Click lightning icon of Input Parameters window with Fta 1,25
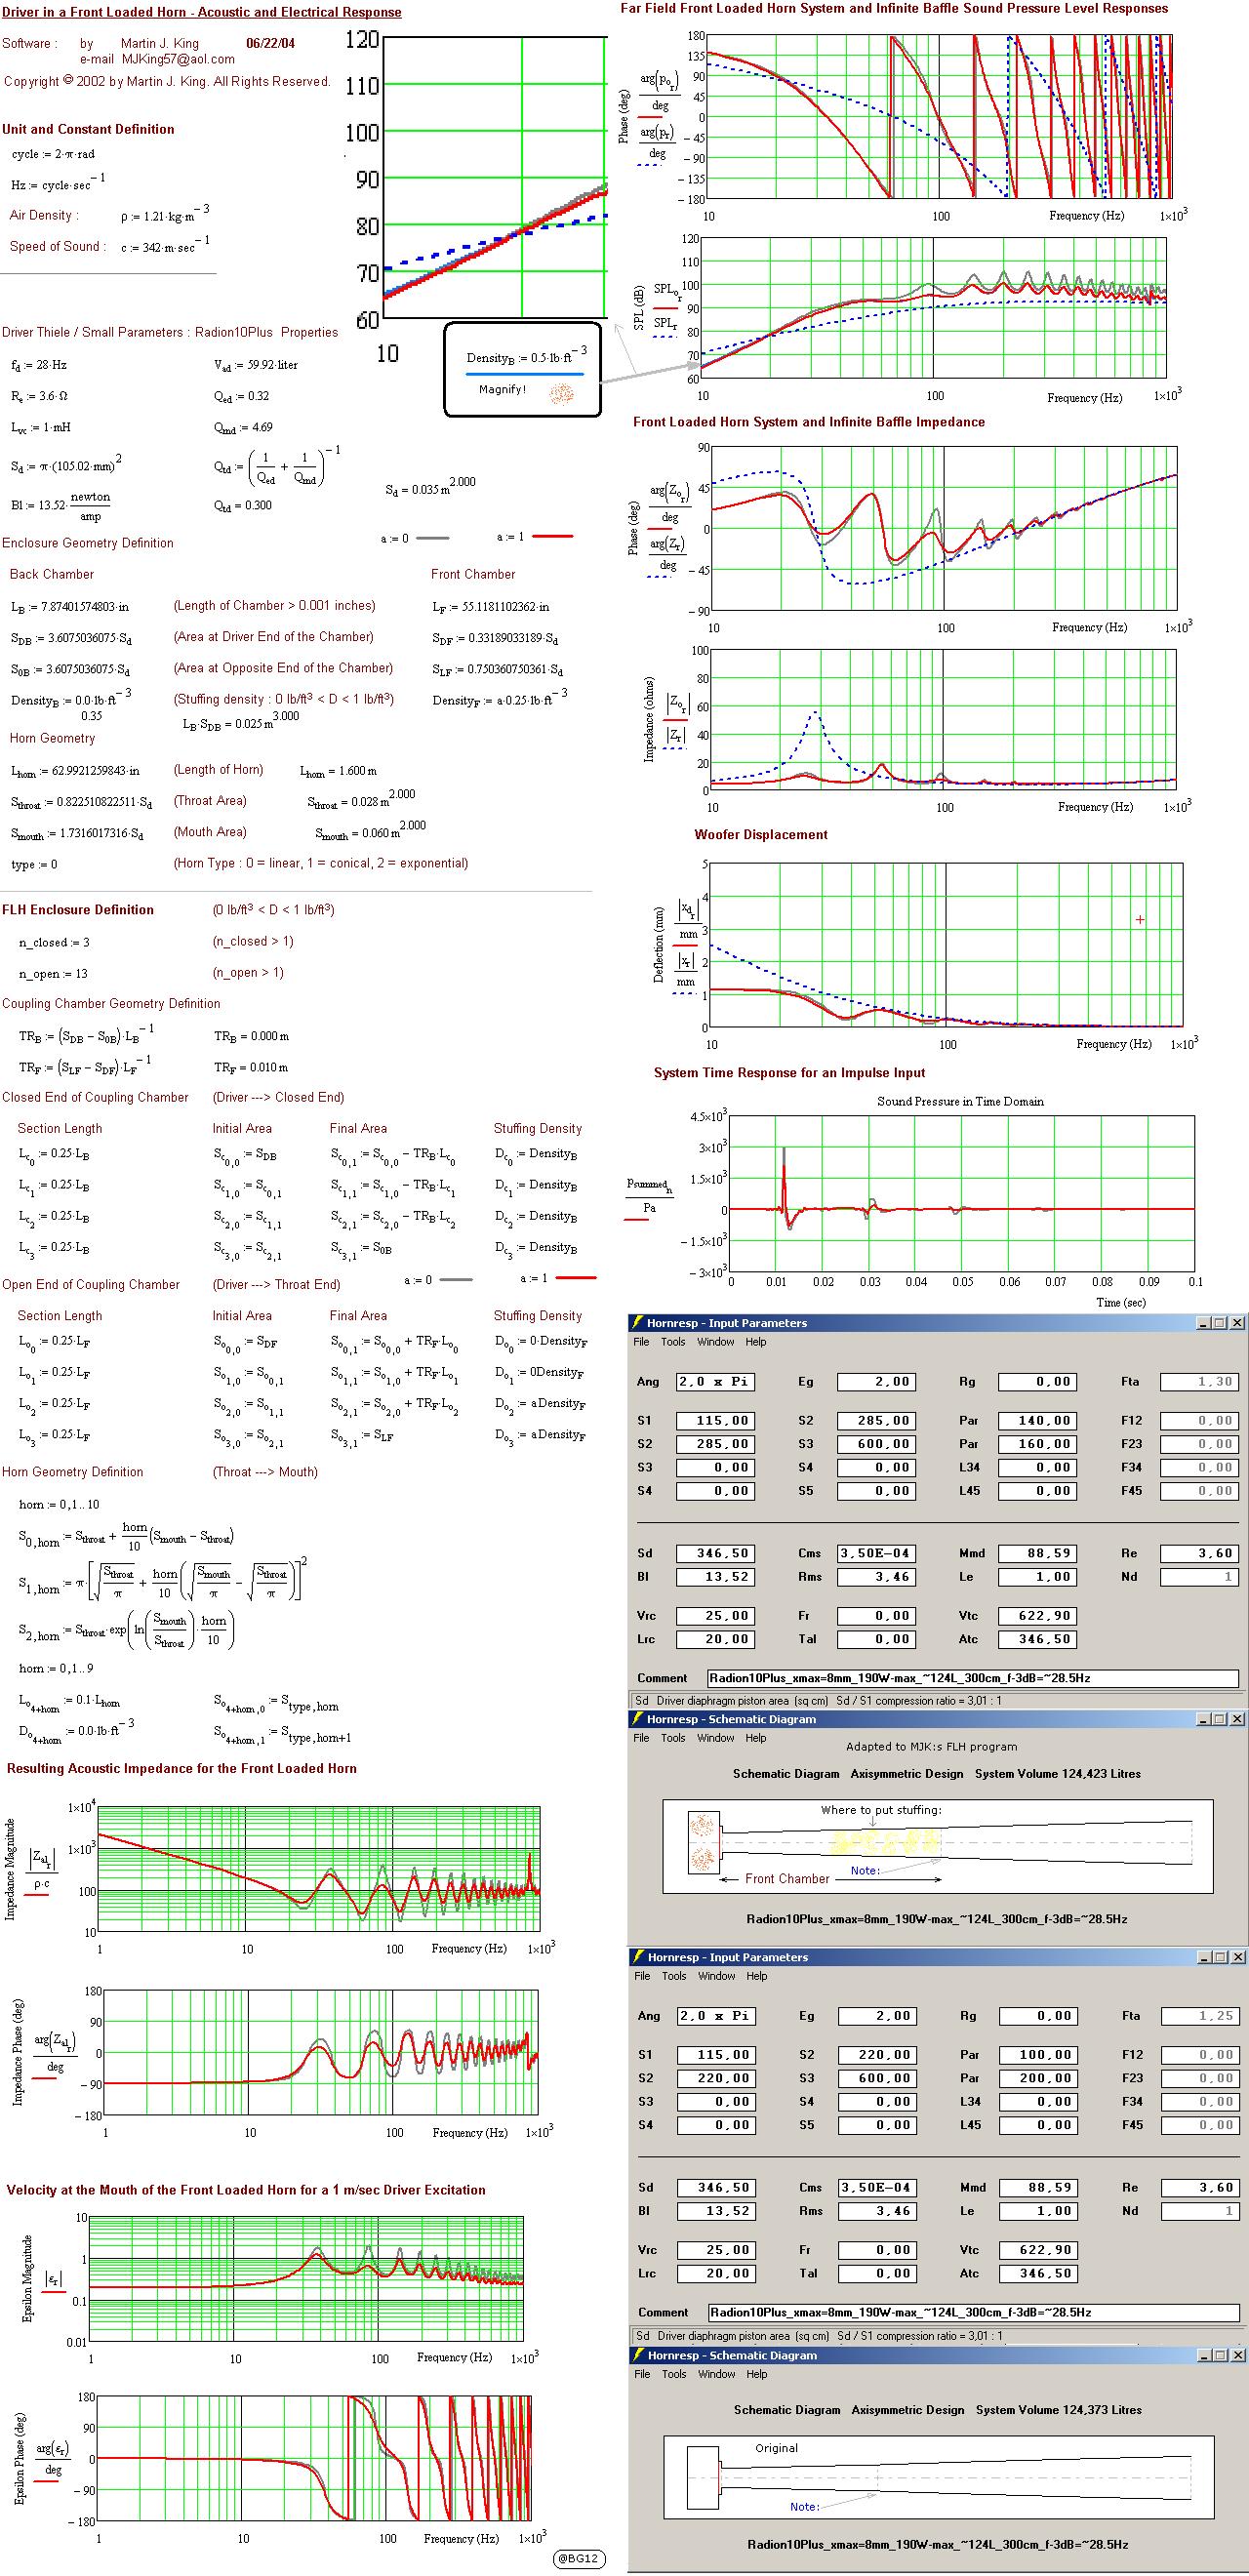Screen dimensions: 1249x2576 pos(638,1956)
